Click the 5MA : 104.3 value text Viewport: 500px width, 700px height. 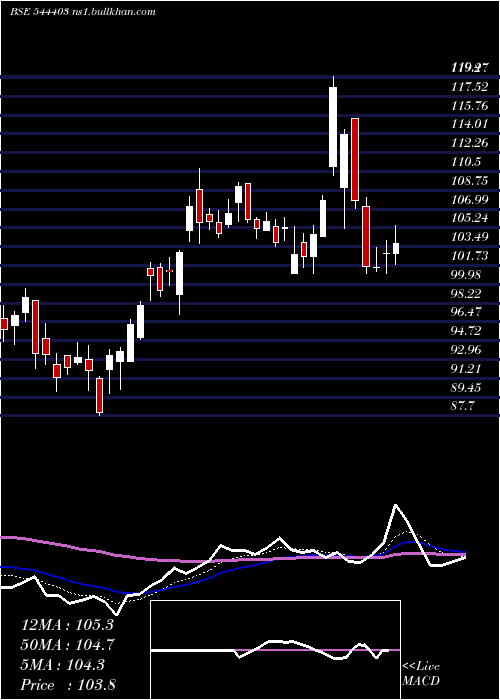click(x=63, y=665)
